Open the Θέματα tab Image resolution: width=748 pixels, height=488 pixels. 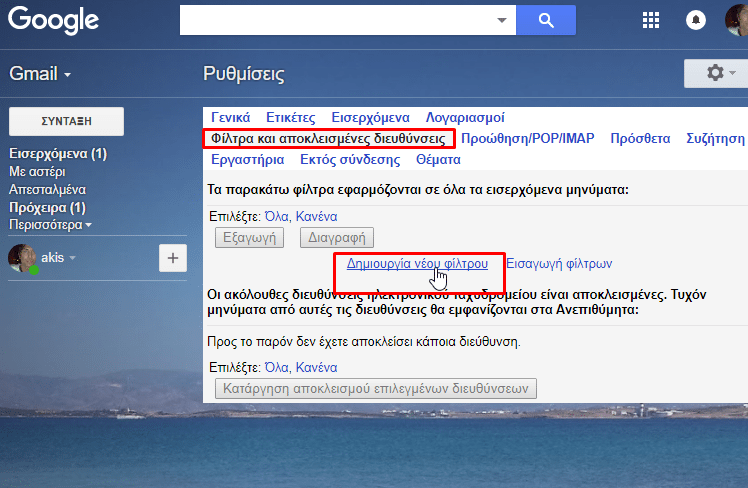(438, 160)
